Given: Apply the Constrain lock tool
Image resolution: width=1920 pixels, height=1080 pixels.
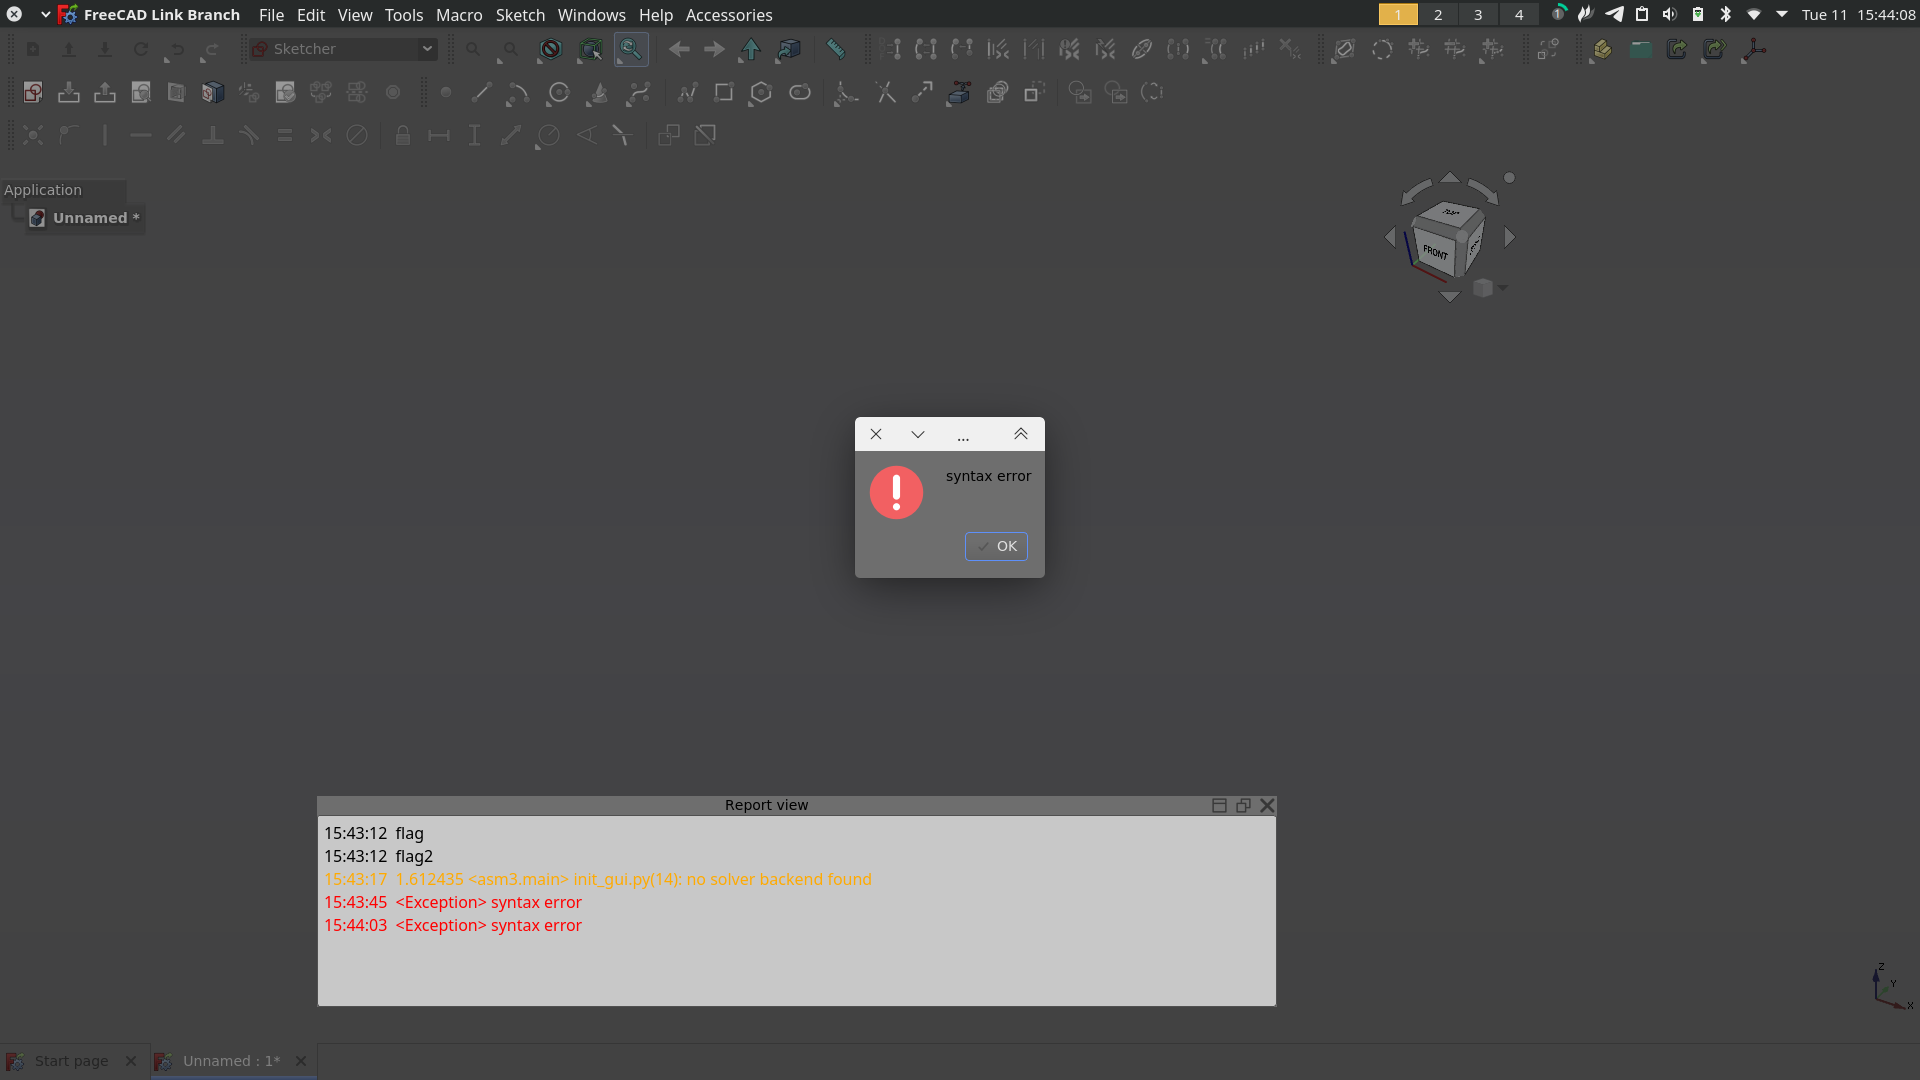Looking at the screenshot, I should [403, 135].
